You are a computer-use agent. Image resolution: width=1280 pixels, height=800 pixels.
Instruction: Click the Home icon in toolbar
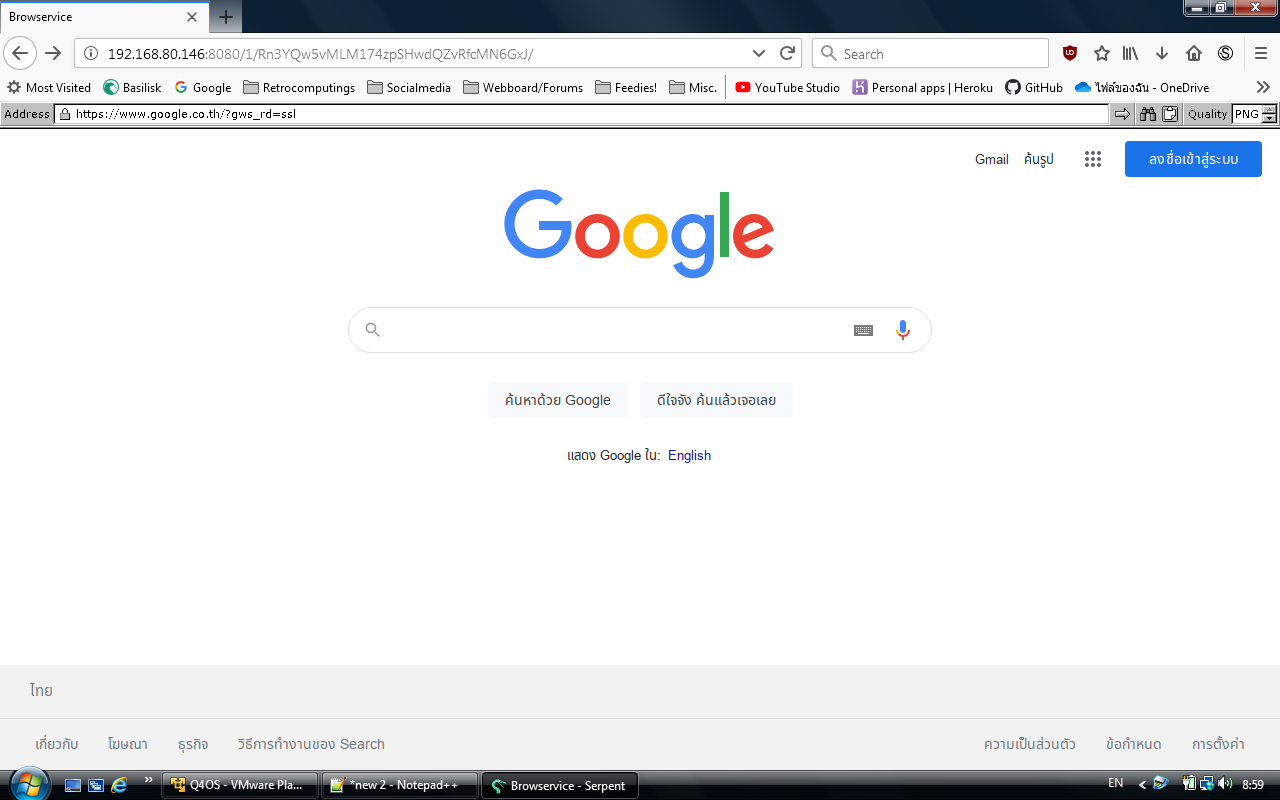point(1193,54)
